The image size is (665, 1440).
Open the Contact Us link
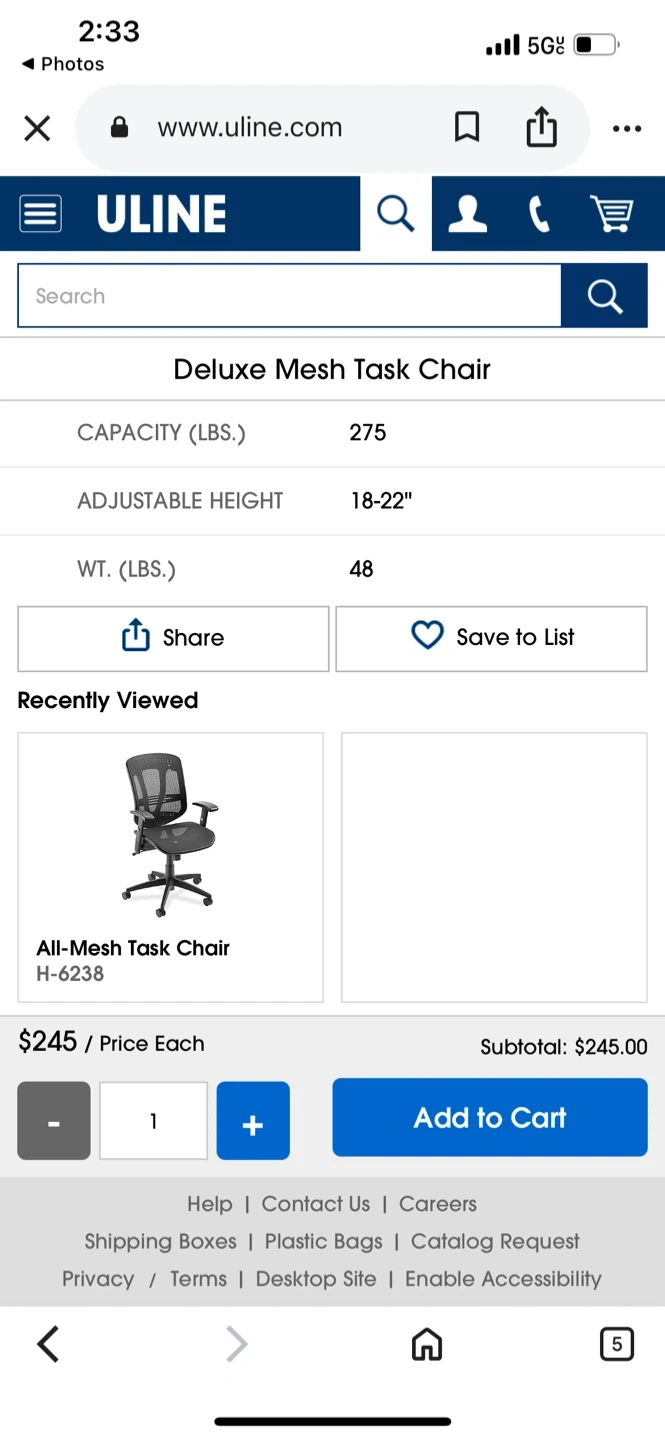click(316, 1204)
